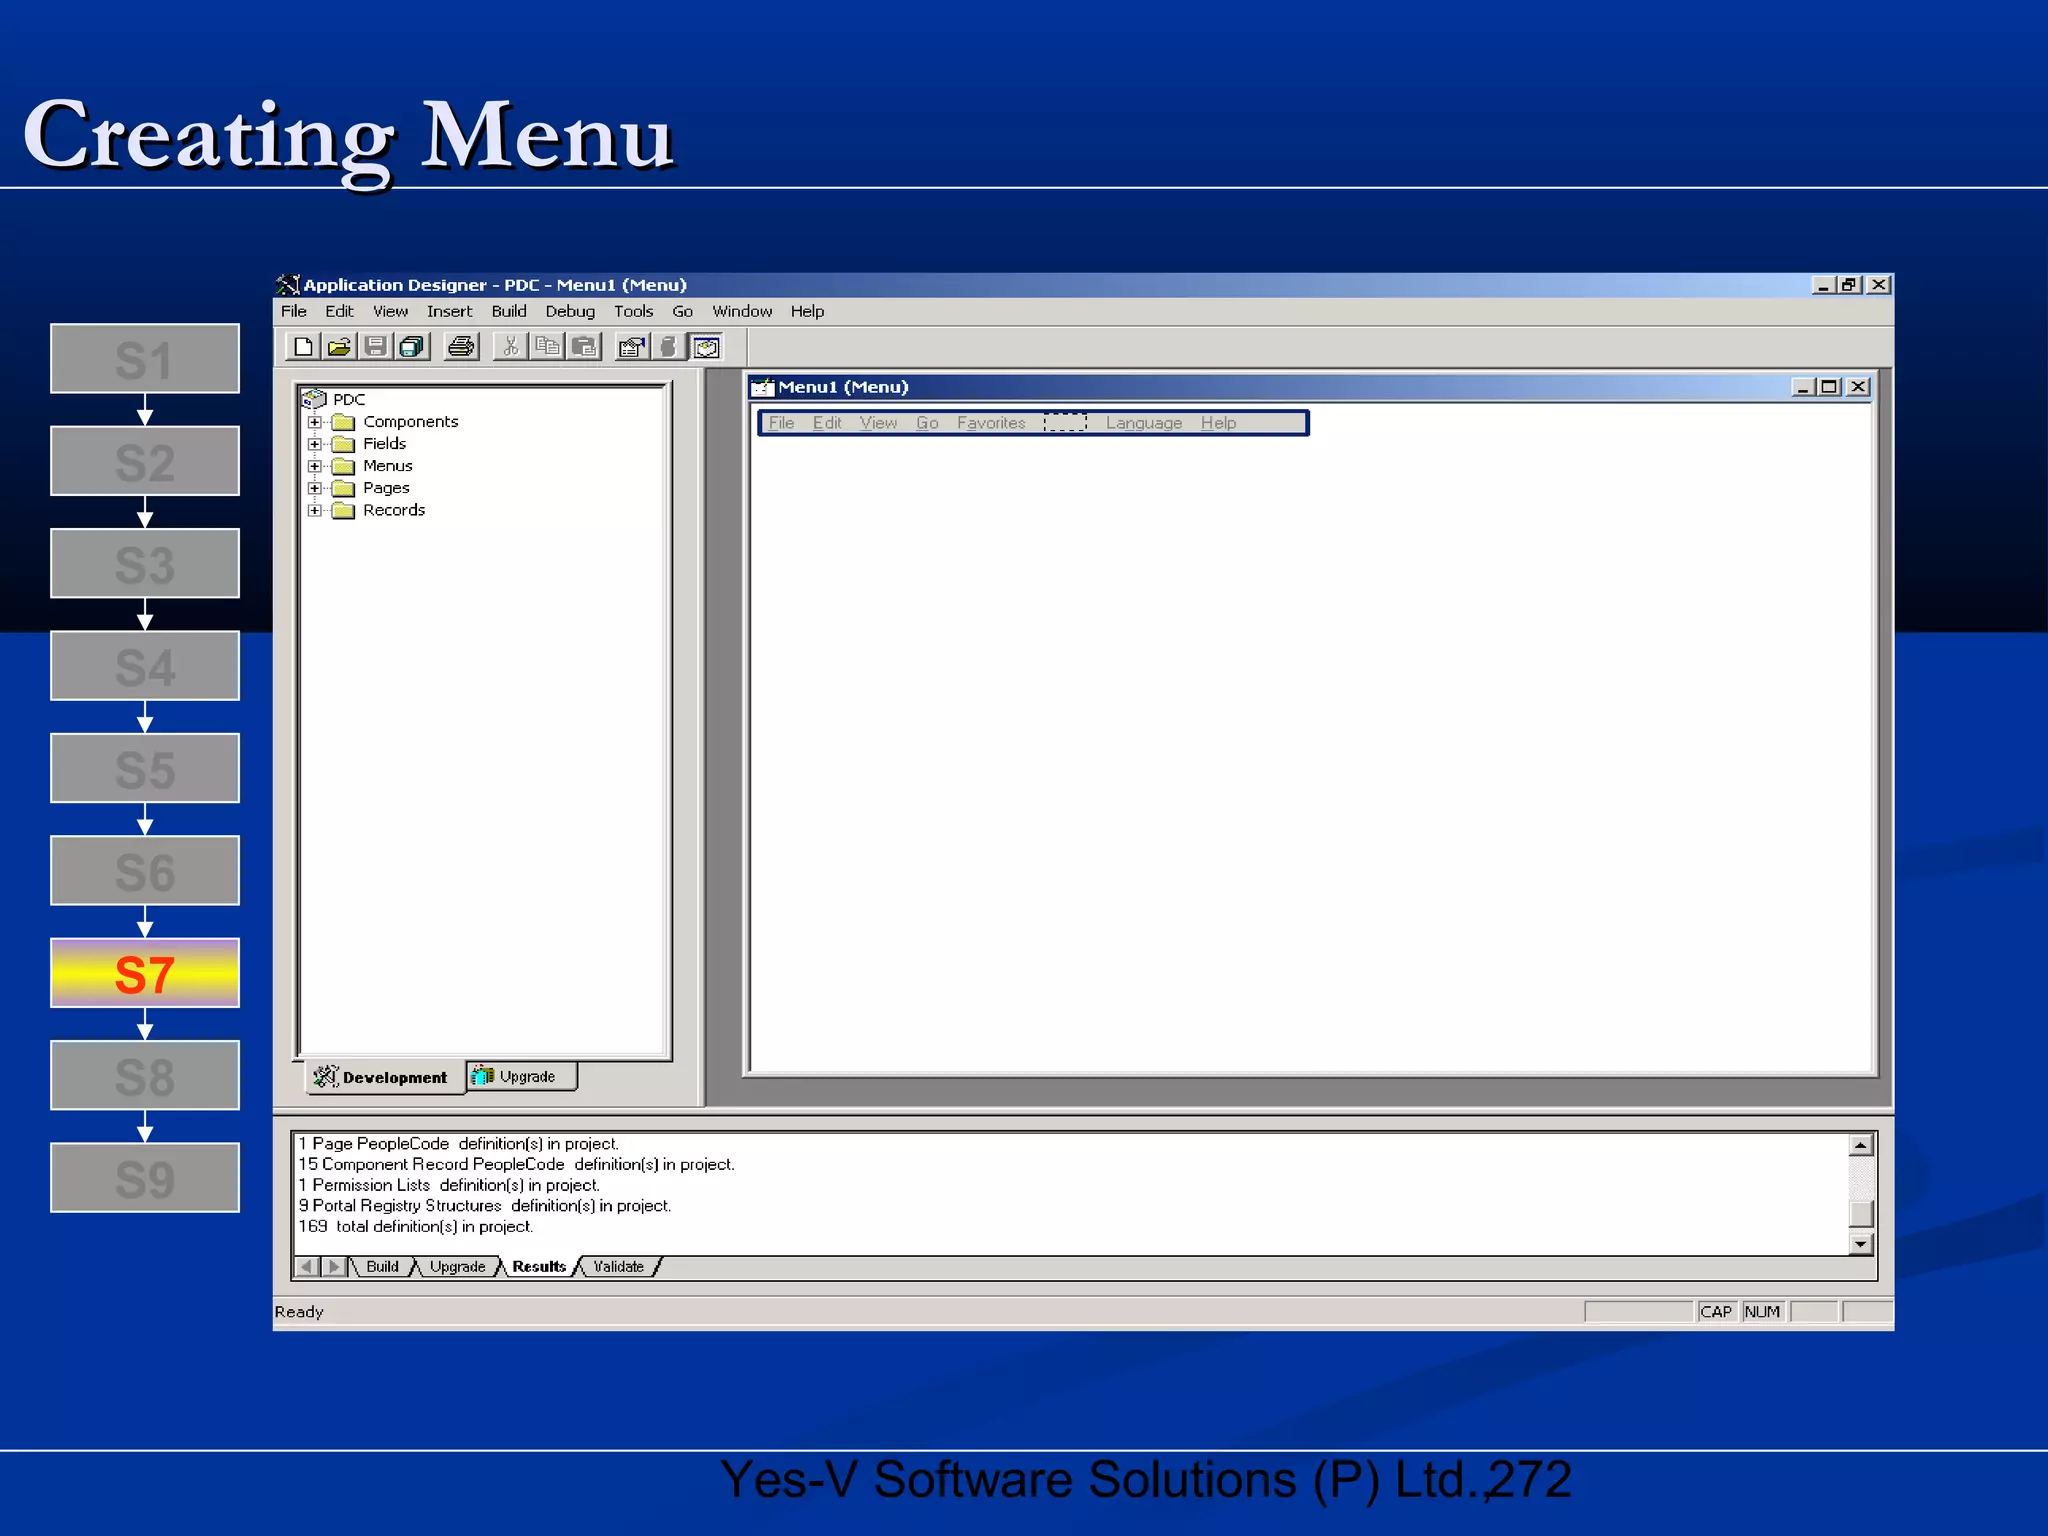
Task: Toggle the Project Workspace toolbar icon
Action: (x=706, y=347)
